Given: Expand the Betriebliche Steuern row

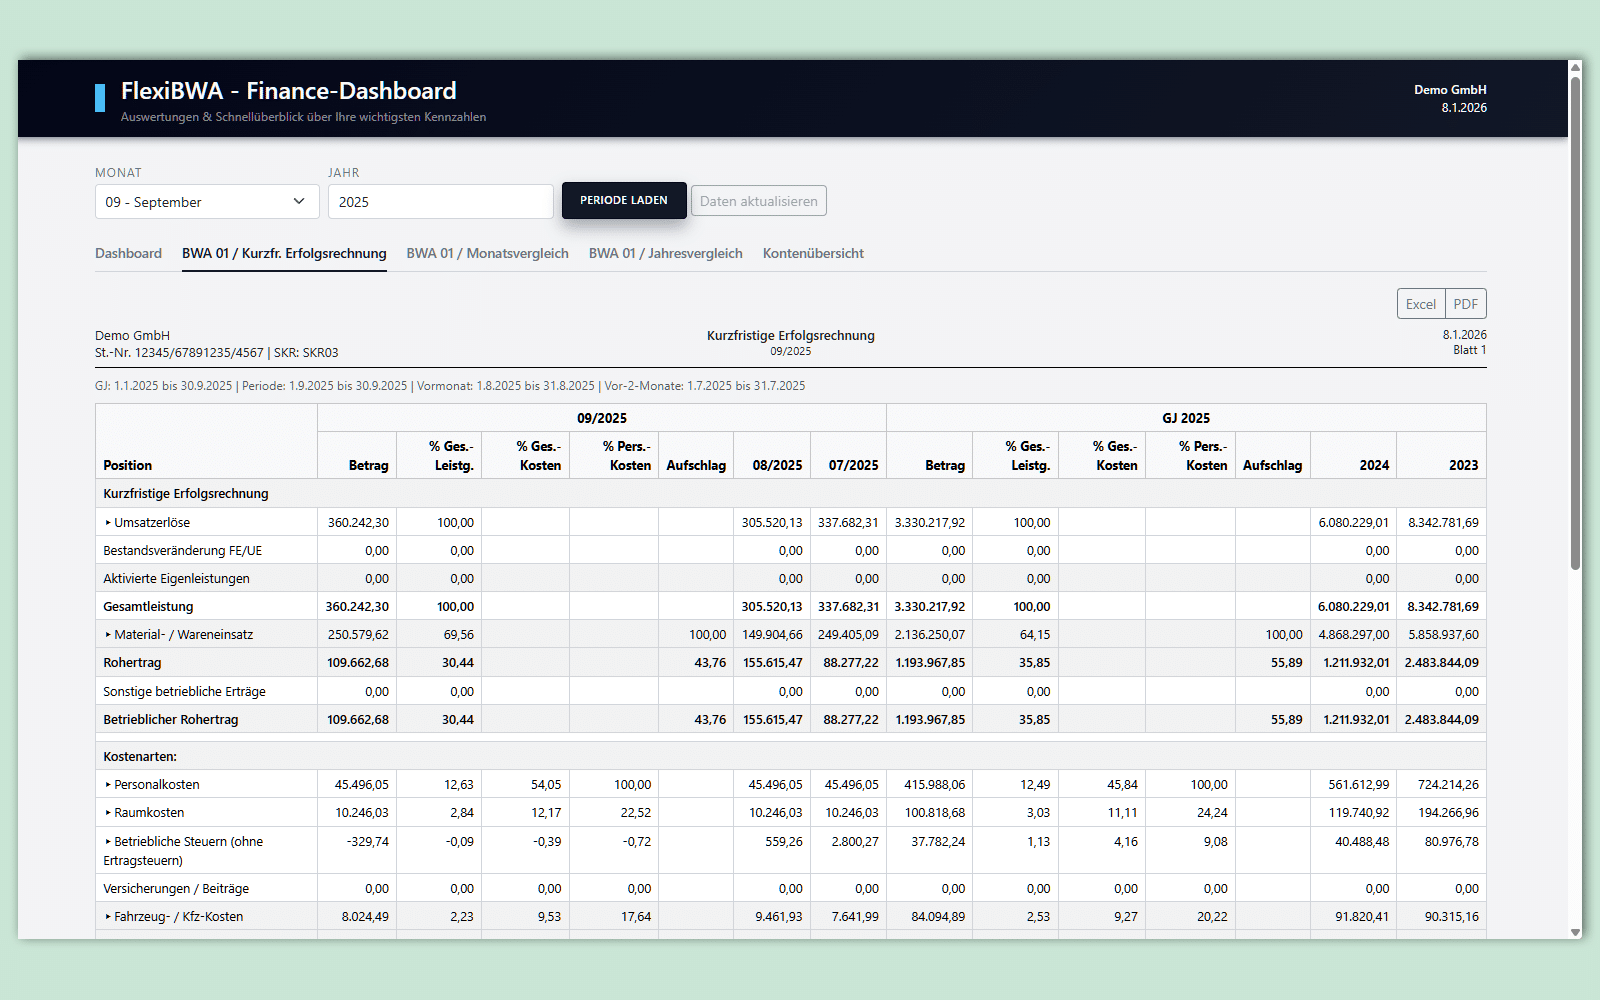Looking at the screenshot, I should coord(108,842).
